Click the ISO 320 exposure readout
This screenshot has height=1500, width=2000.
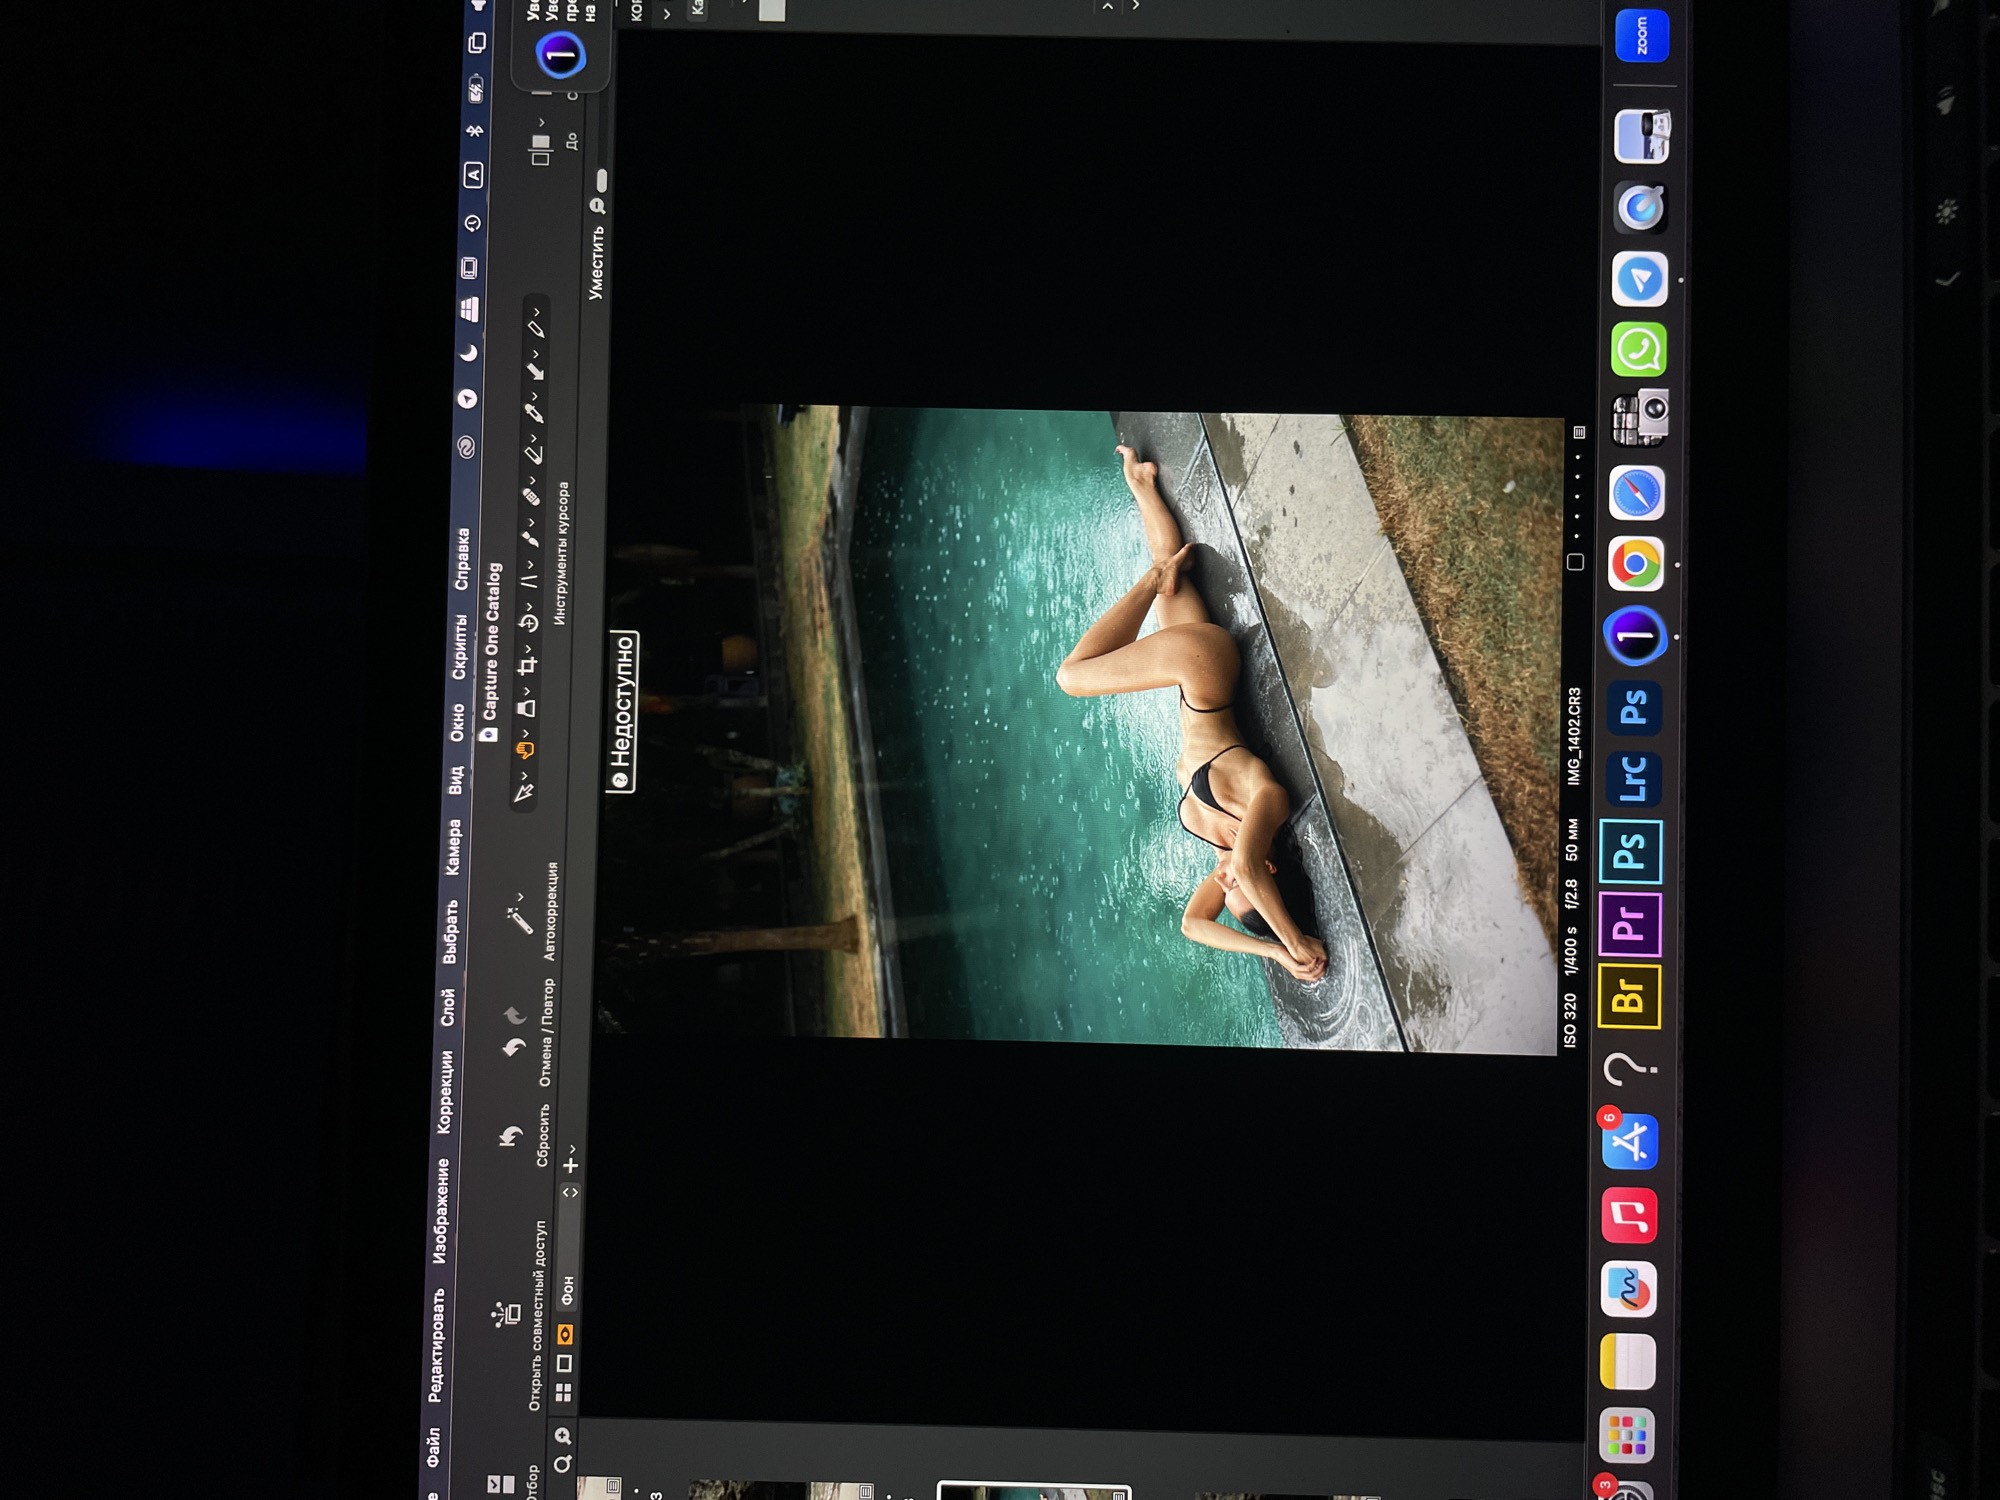click(1570, 1021)
